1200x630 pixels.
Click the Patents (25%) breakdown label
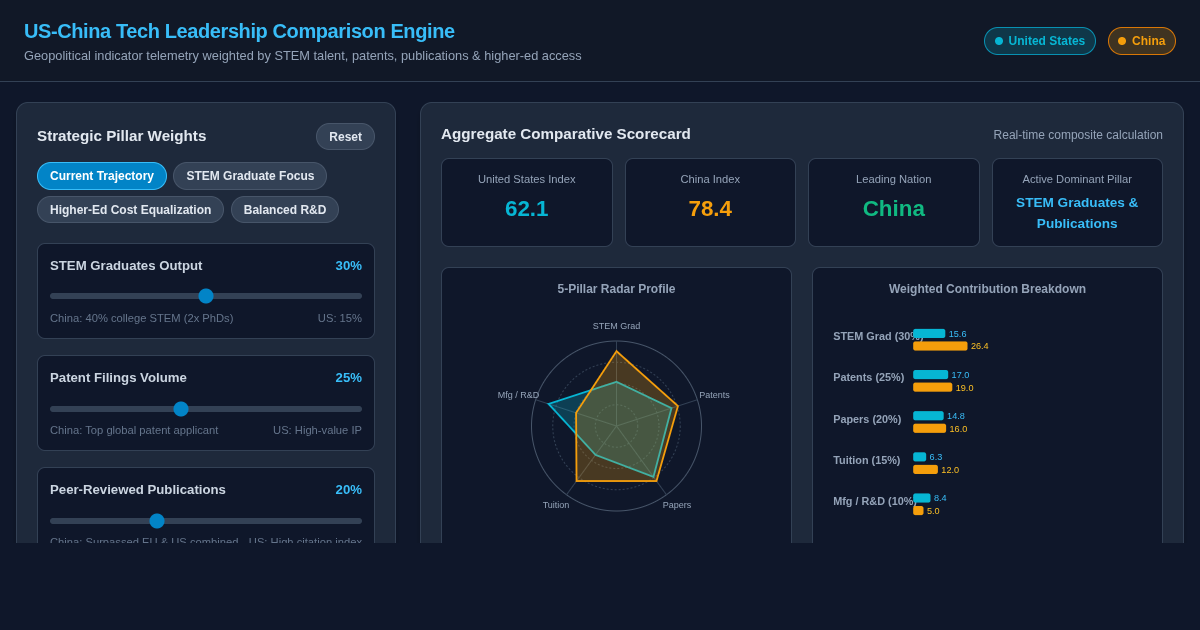(x=869, y=377)
